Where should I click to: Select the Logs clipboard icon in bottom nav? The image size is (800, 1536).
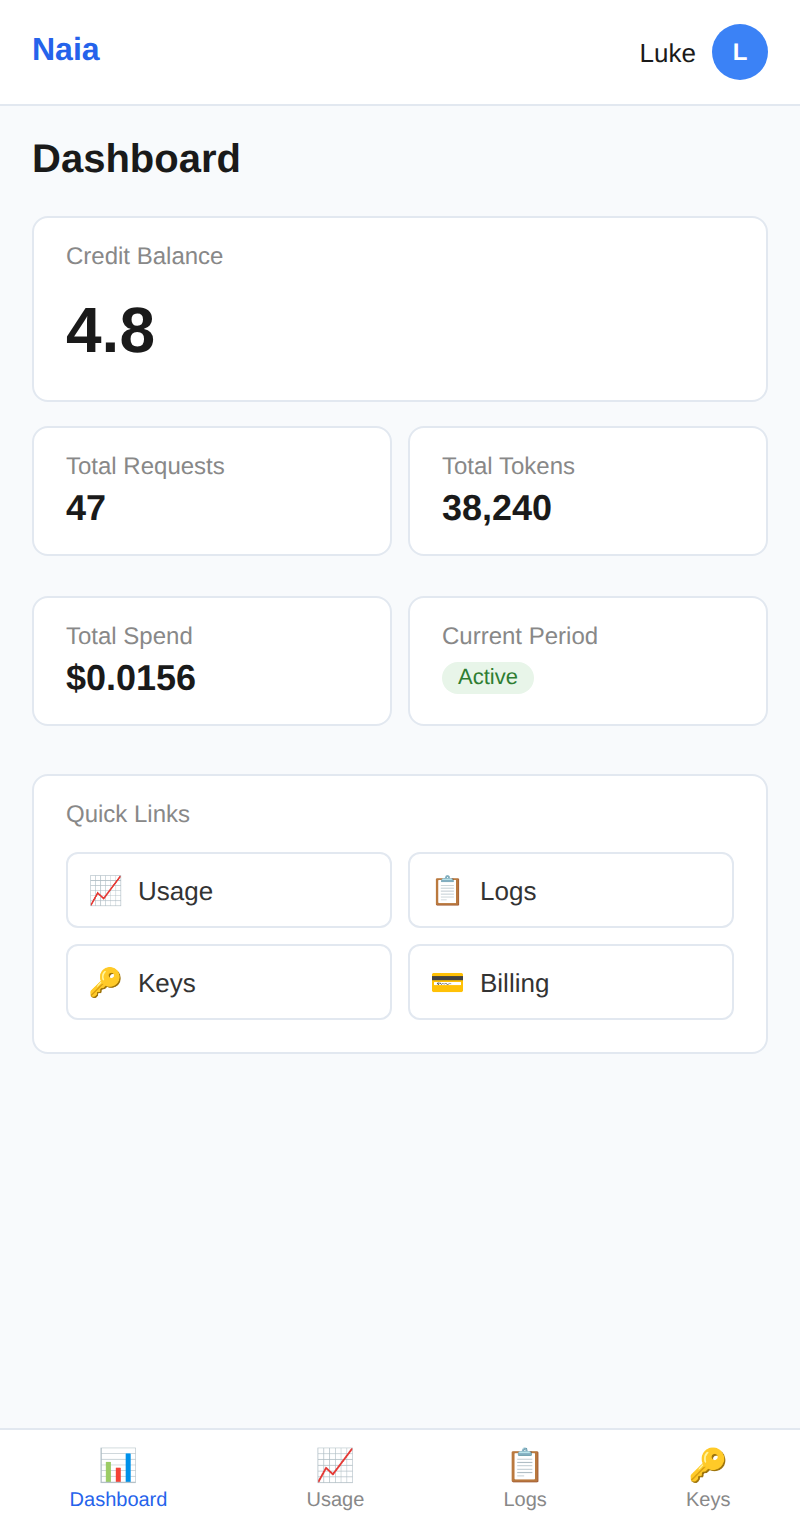click(525, 1464)
